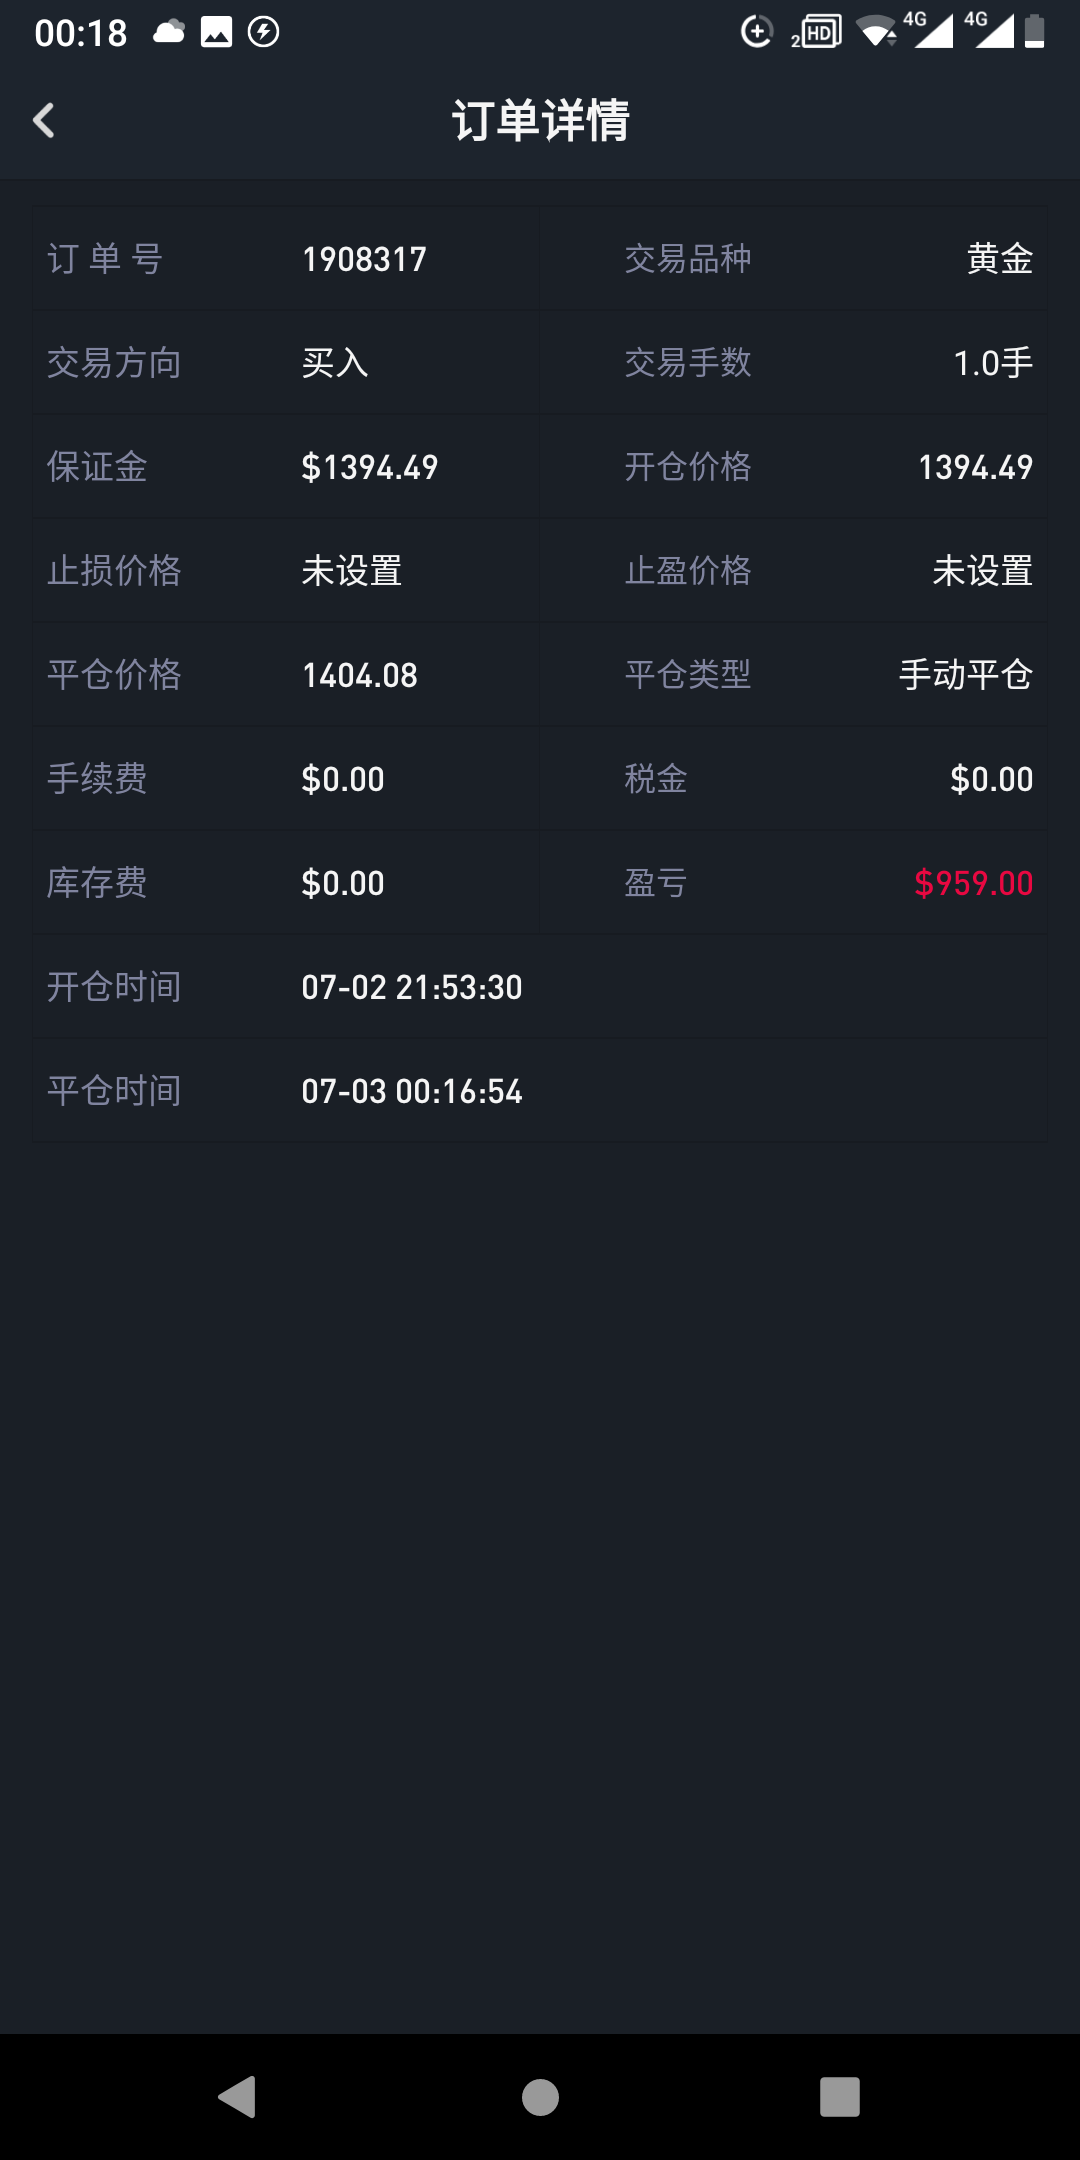Tap the clock time 00:18
1080x2160 pixels.
click(x=81, y=33)
